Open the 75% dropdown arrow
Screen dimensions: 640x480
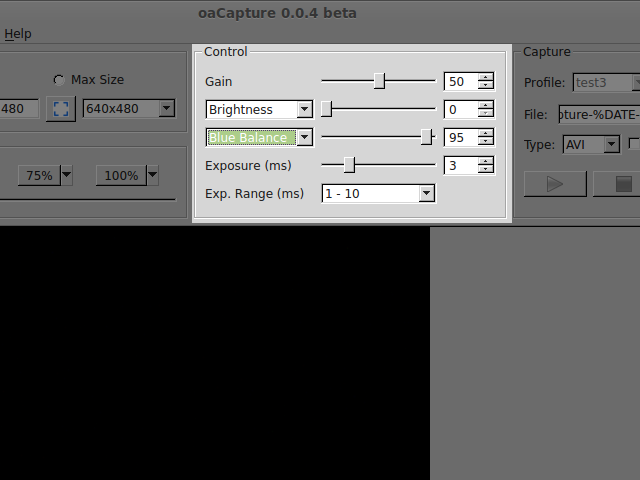pos(67,176)
